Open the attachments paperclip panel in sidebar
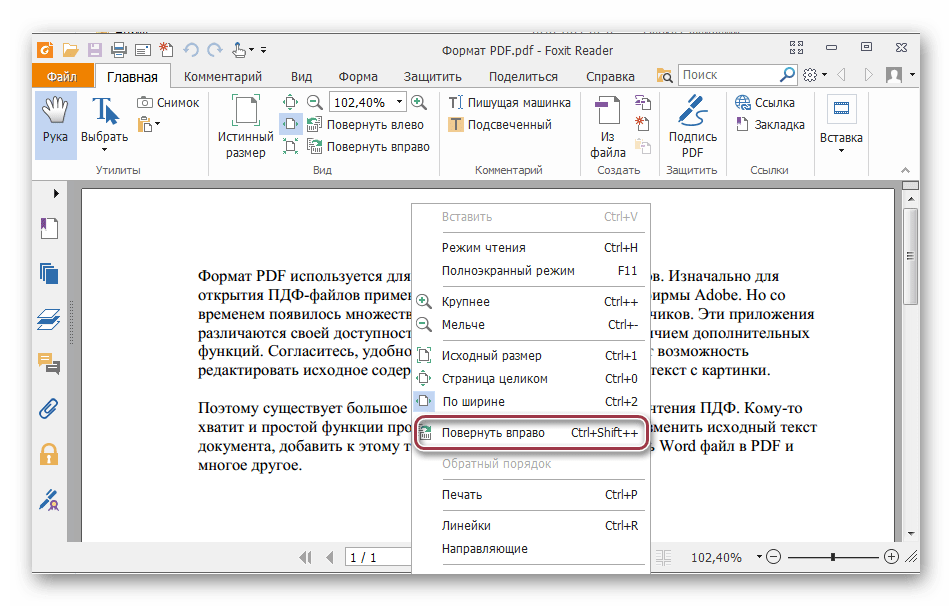The height and width of the screenshot is (606, 952). point(48,409)
